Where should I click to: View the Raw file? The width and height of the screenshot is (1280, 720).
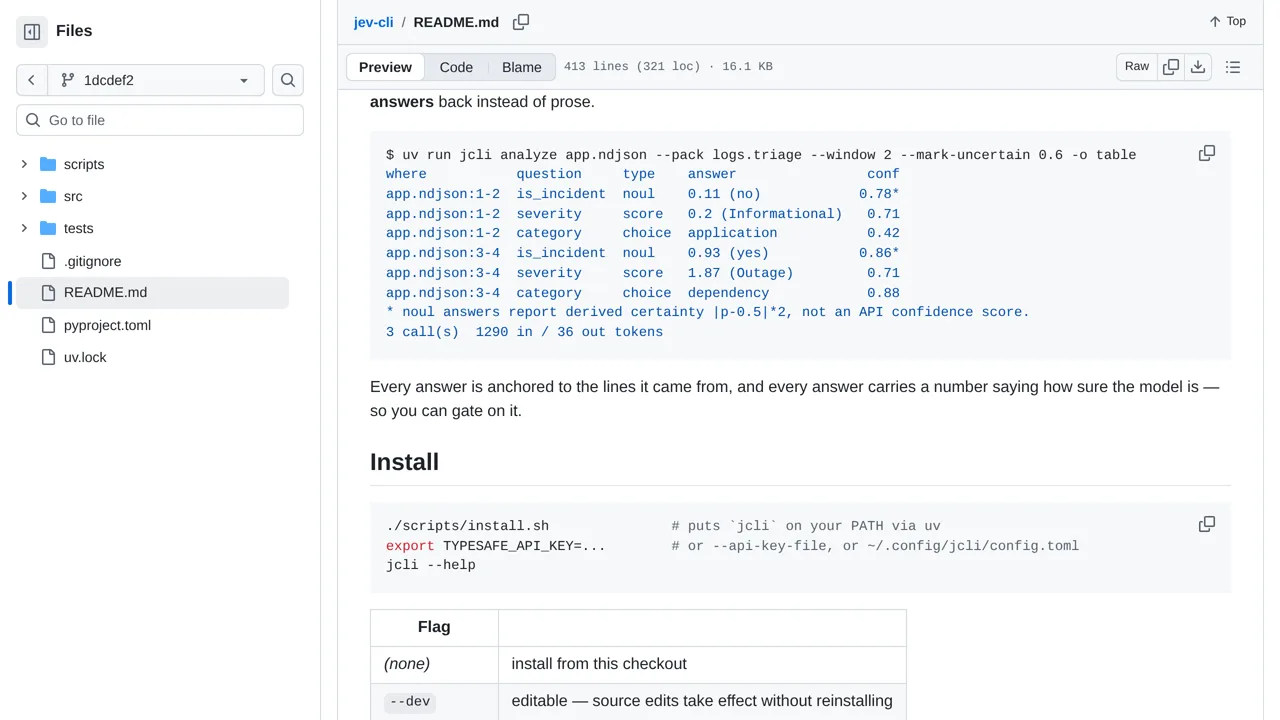coord(1137,66)
